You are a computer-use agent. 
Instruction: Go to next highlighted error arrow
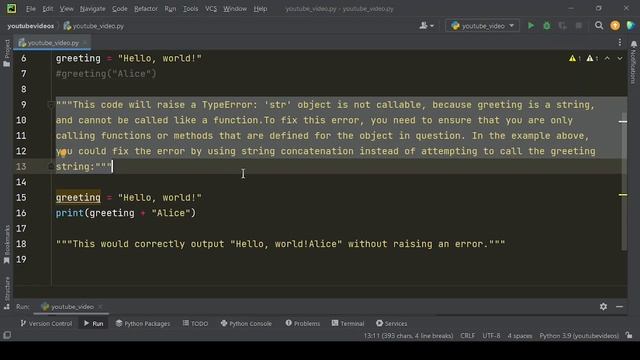(x=620, y=59)
